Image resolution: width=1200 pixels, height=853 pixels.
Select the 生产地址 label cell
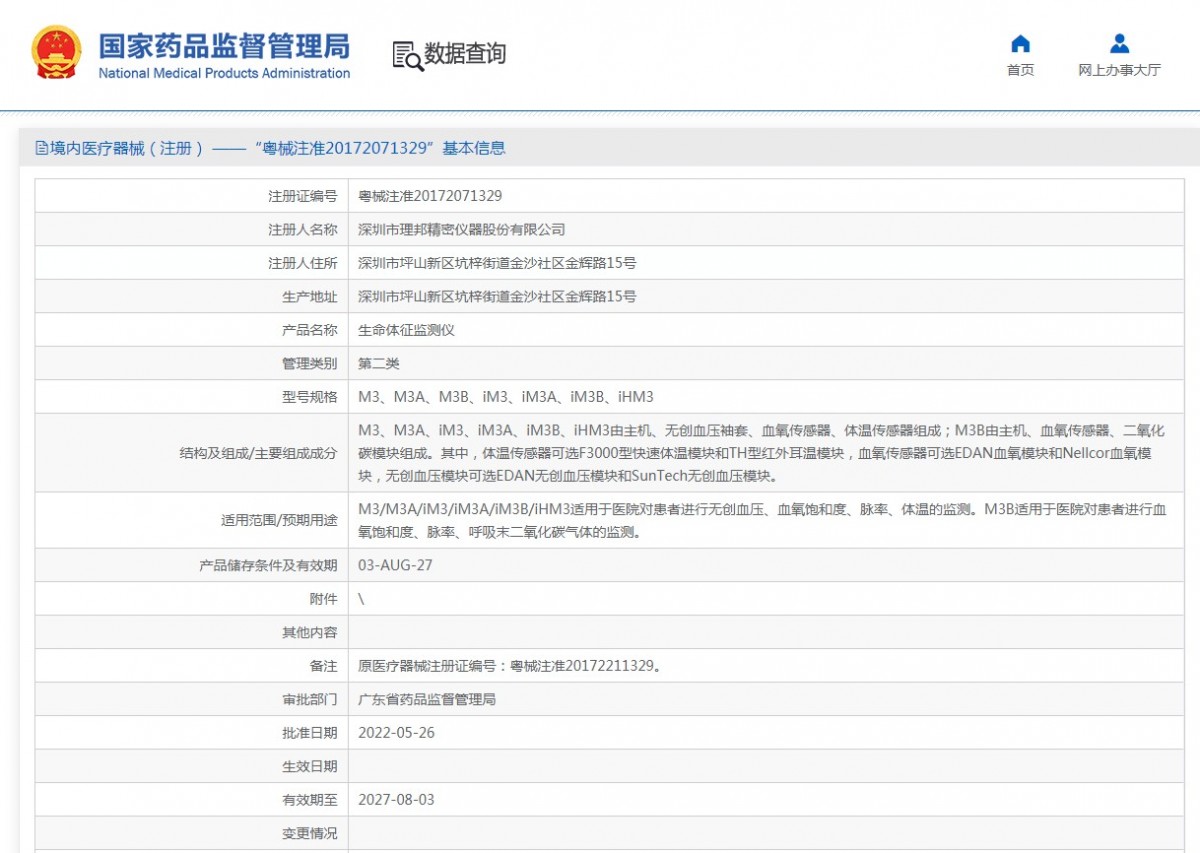tap(192, 296)
